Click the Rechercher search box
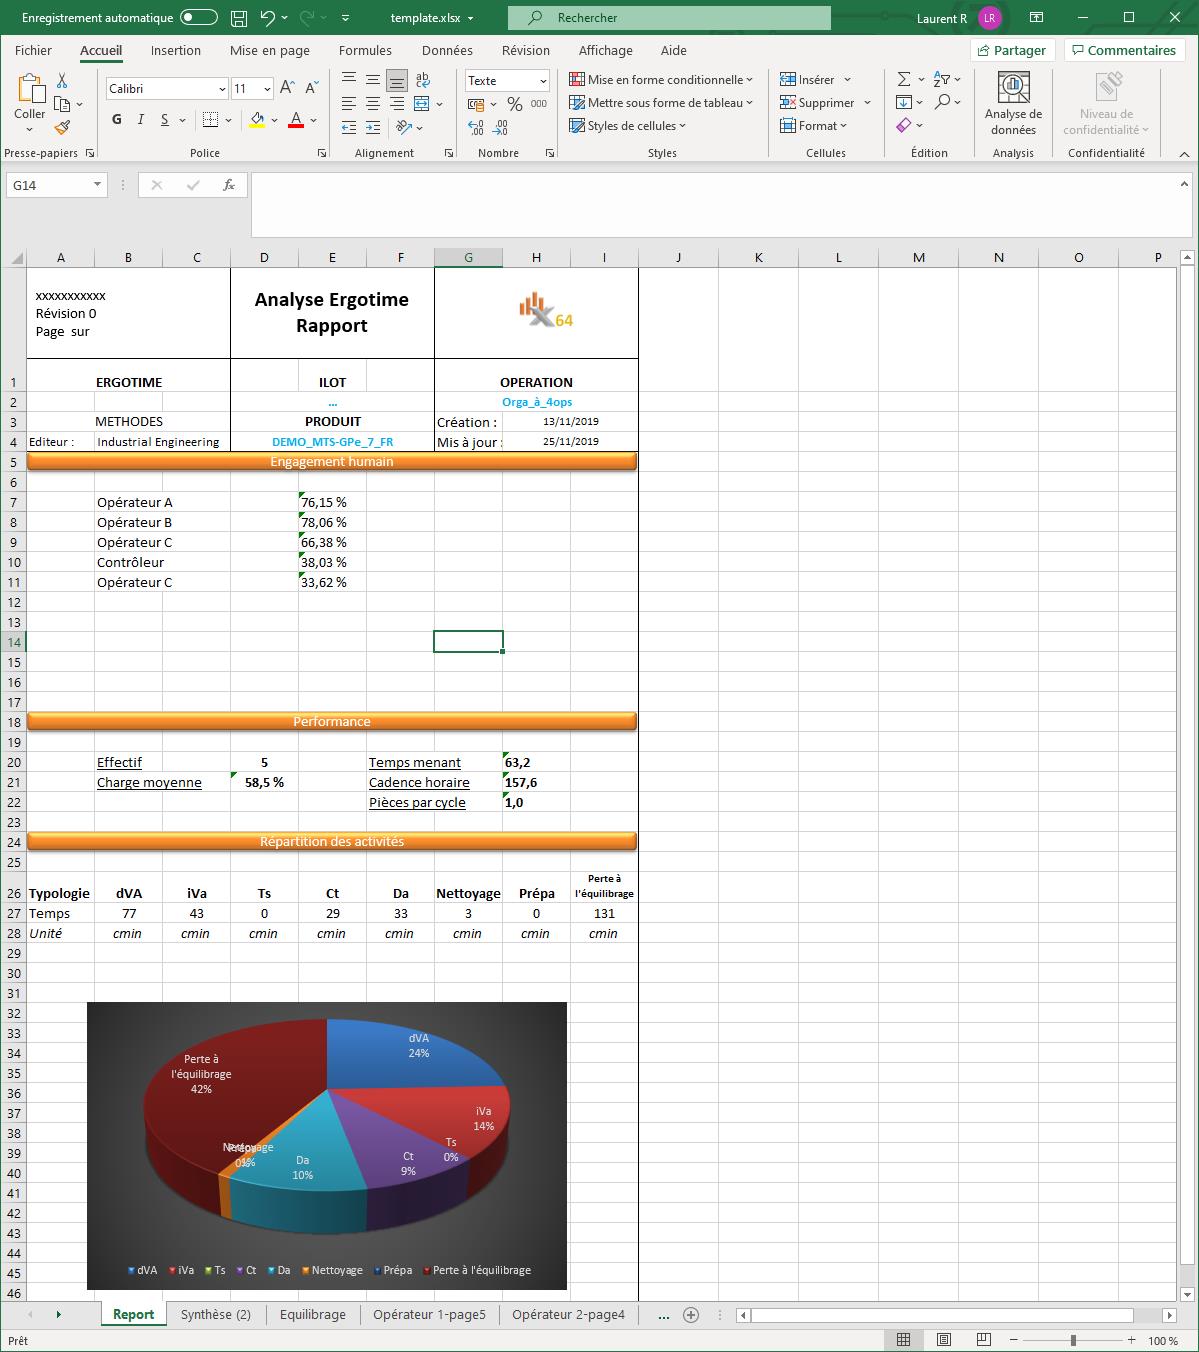 coord(669,18)
